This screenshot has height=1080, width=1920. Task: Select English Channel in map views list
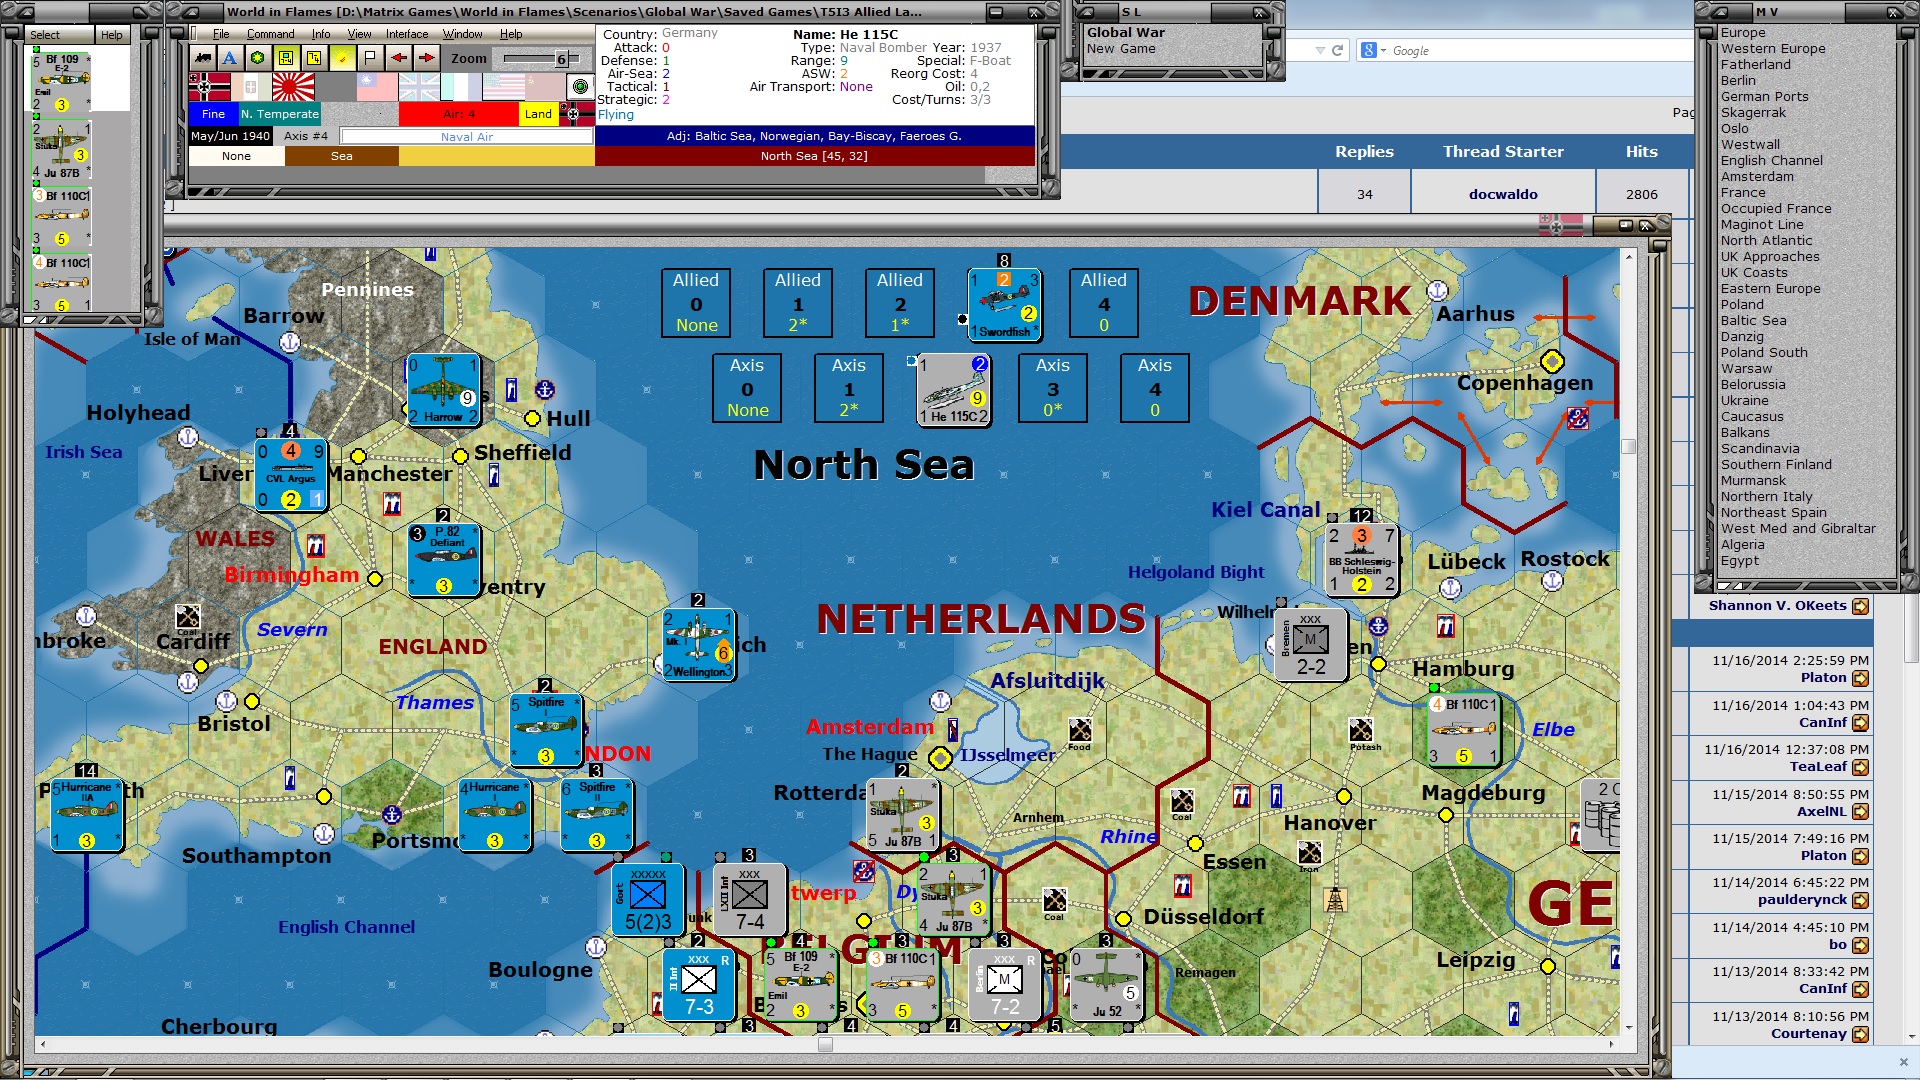click(x=1771, y=161)
